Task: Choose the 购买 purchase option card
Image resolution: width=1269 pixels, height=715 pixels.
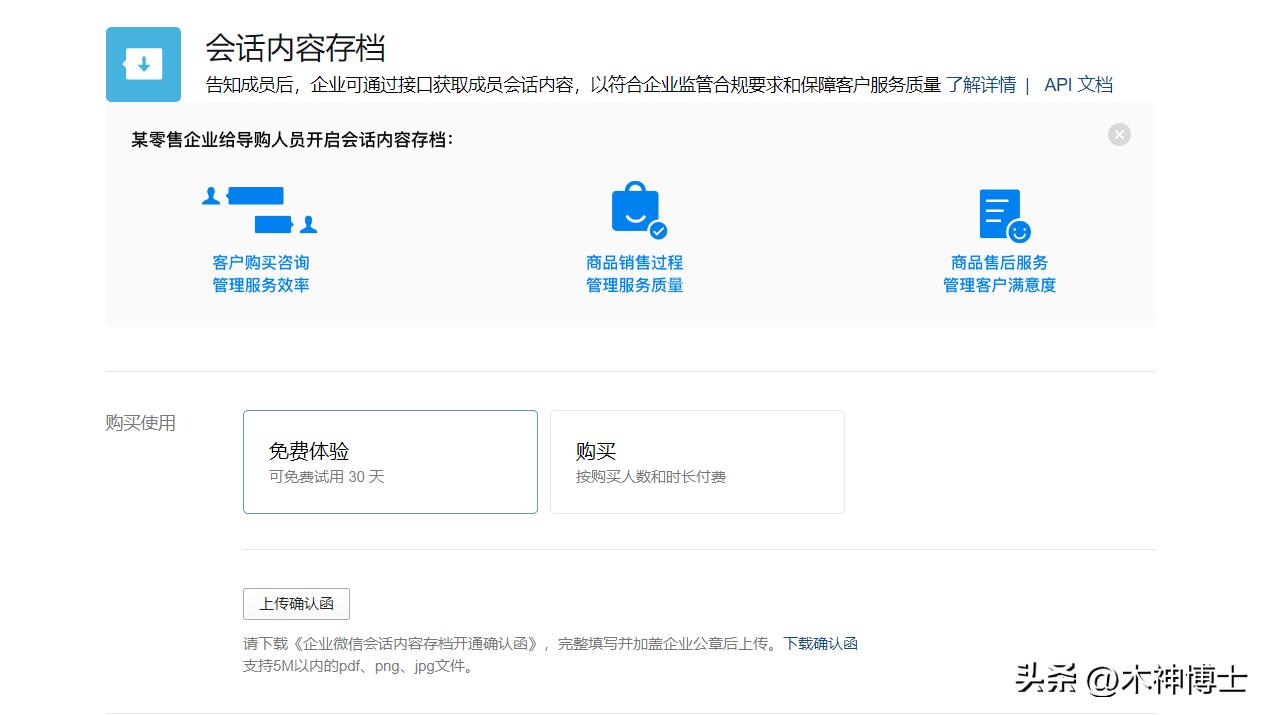Action: click(697, 461)
